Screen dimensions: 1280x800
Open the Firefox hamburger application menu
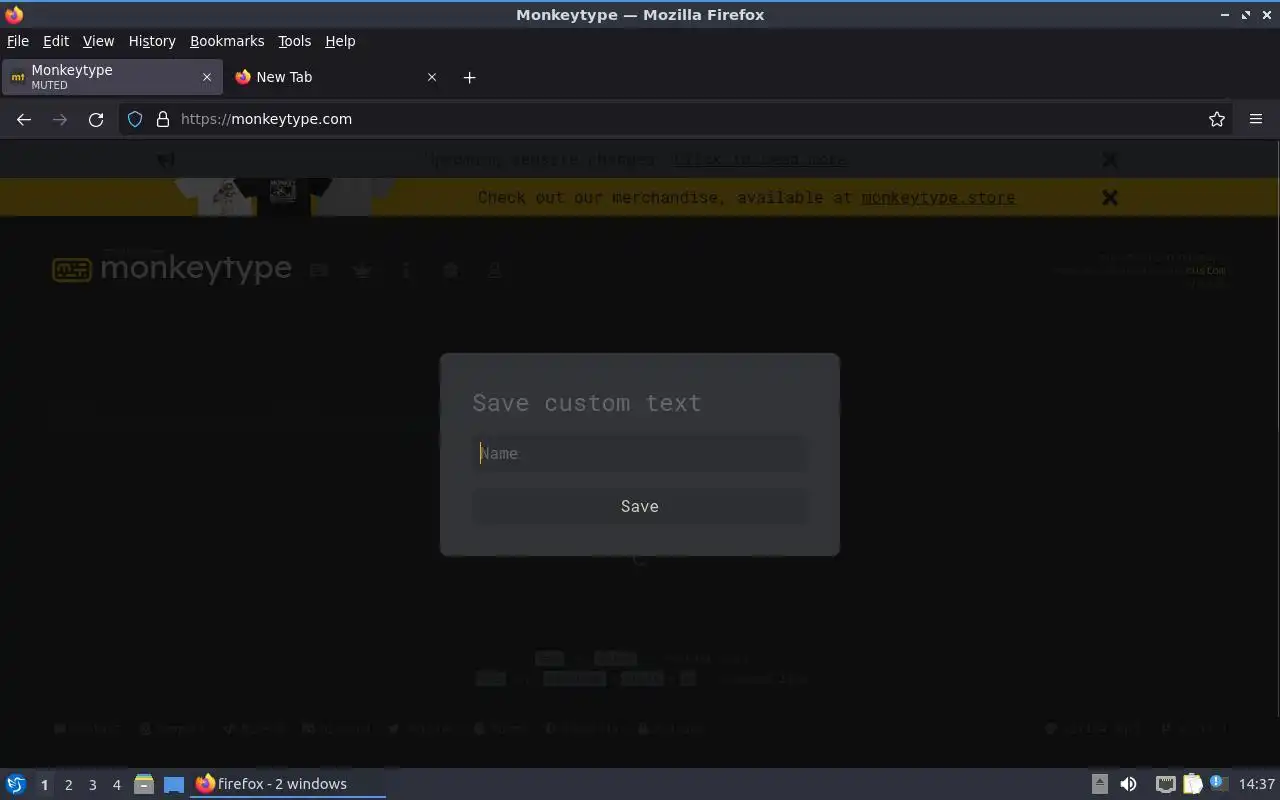(x=1256, y=119)
